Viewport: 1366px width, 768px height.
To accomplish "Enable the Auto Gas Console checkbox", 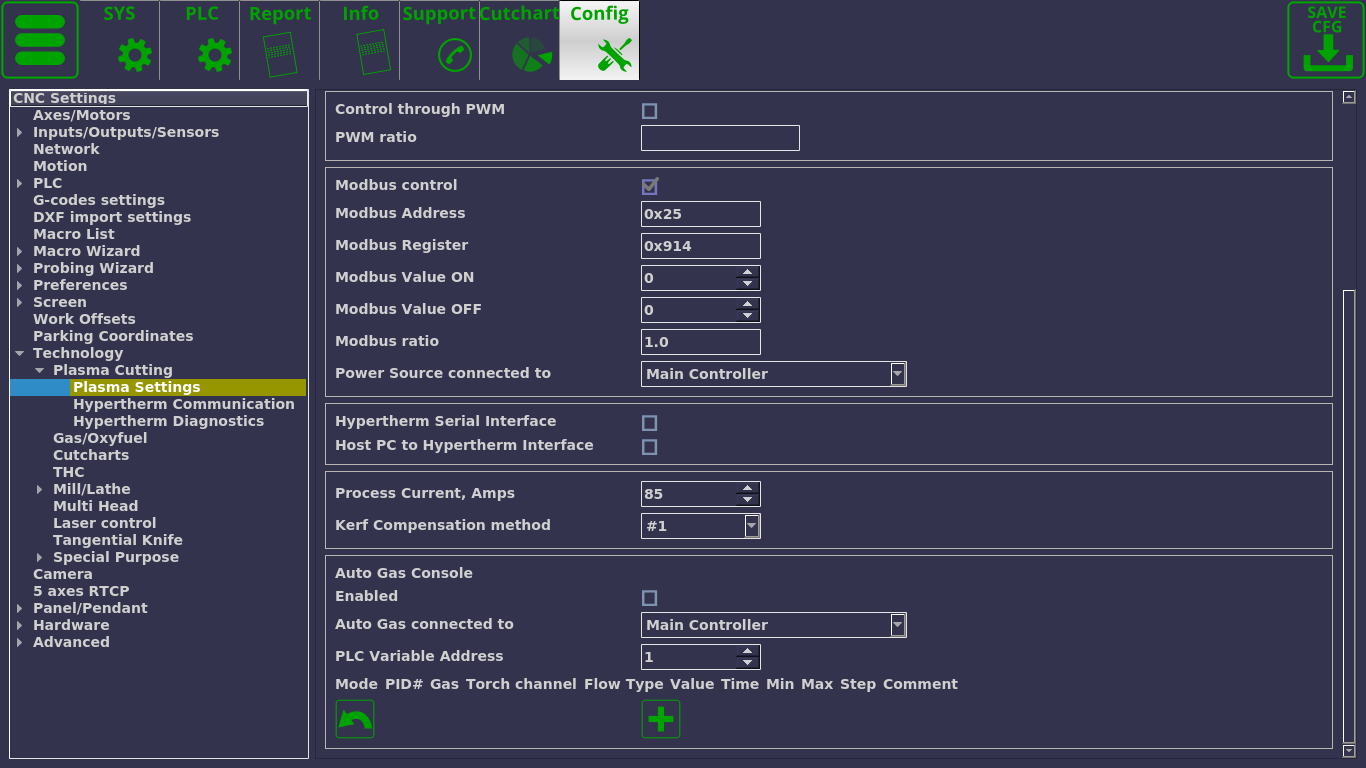I will pos(649,598).
